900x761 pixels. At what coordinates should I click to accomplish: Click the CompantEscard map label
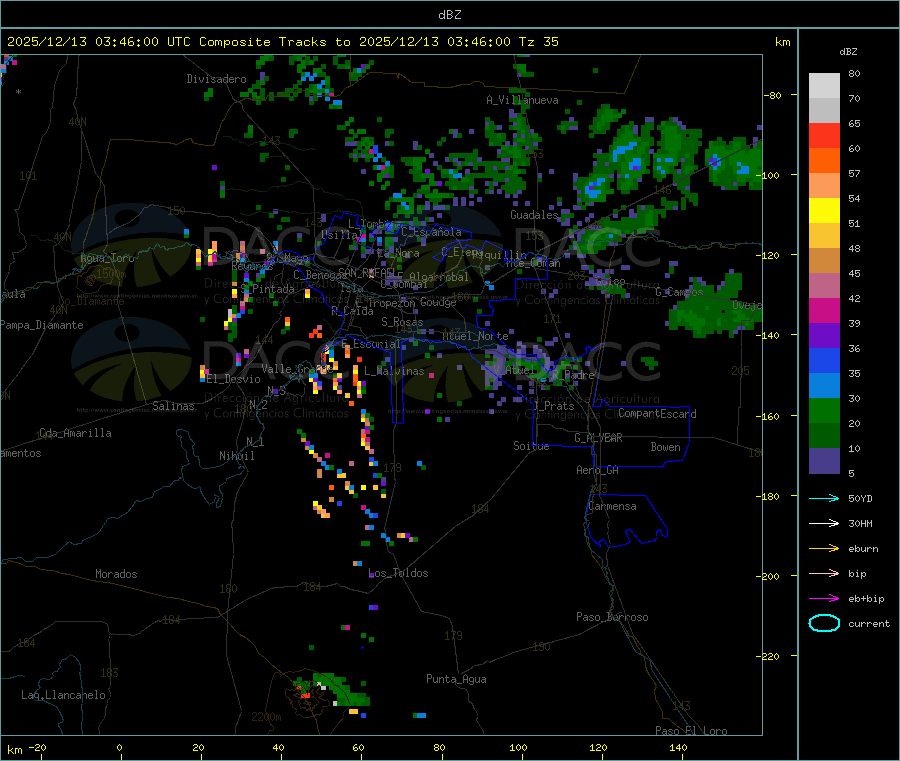coord(657,414)
